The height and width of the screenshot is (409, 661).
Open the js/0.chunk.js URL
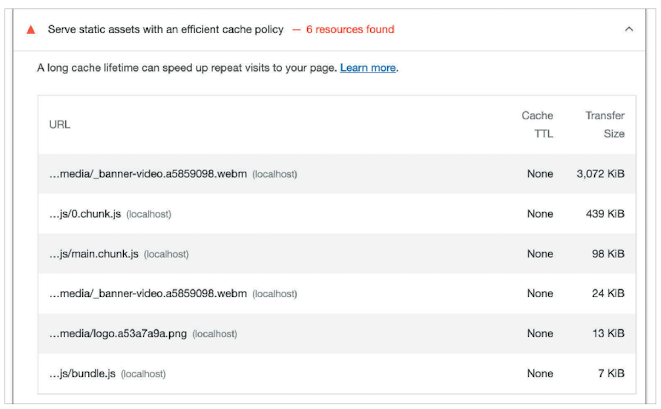pos(85,214)
